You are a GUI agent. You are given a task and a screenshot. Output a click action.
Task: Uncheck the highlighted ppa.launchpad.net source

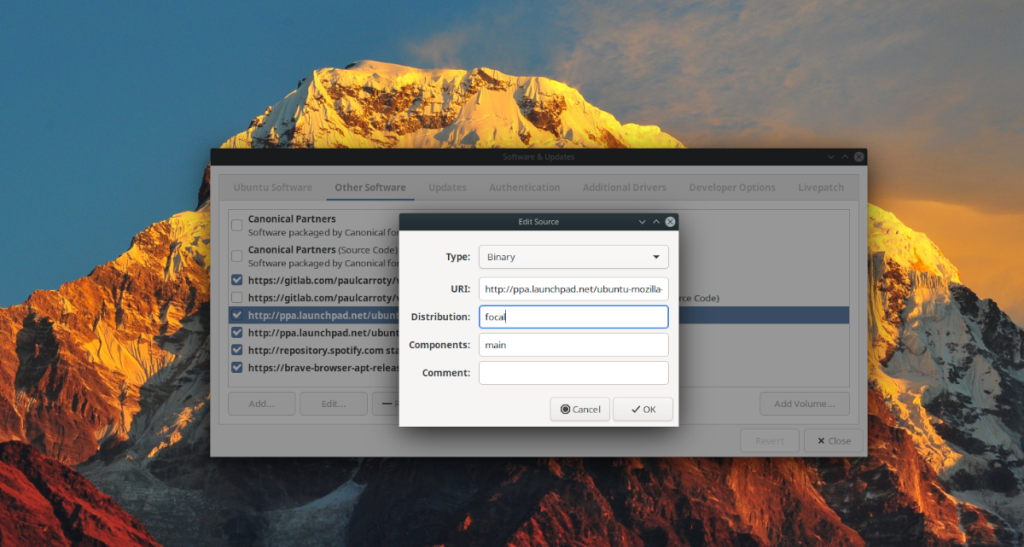(237, 315)
